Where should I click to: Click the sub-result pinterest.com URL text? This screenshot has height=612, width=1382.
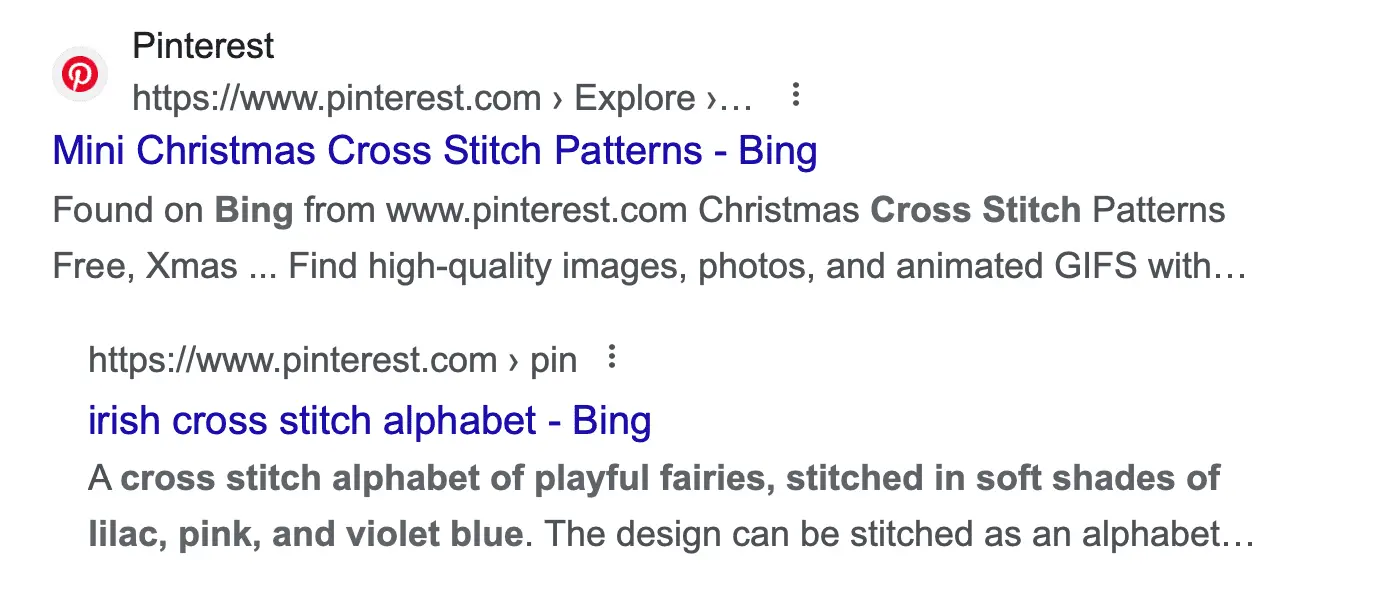[x=292, y=360]
